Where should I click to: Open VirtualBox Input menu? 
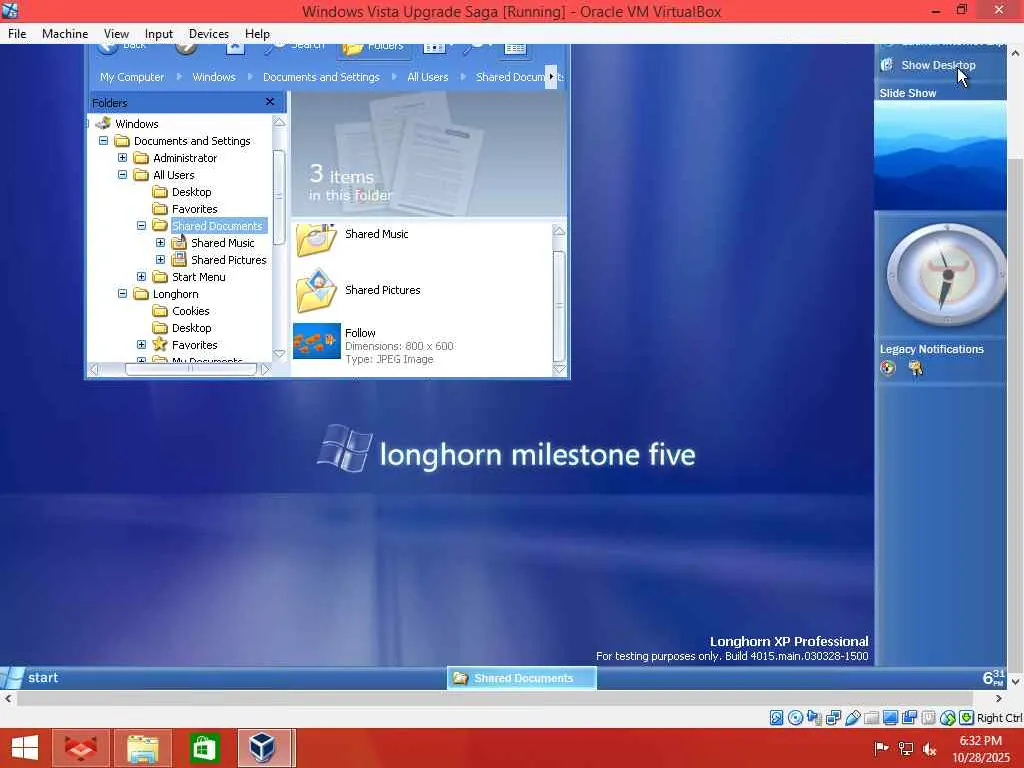tap(159, 33)
